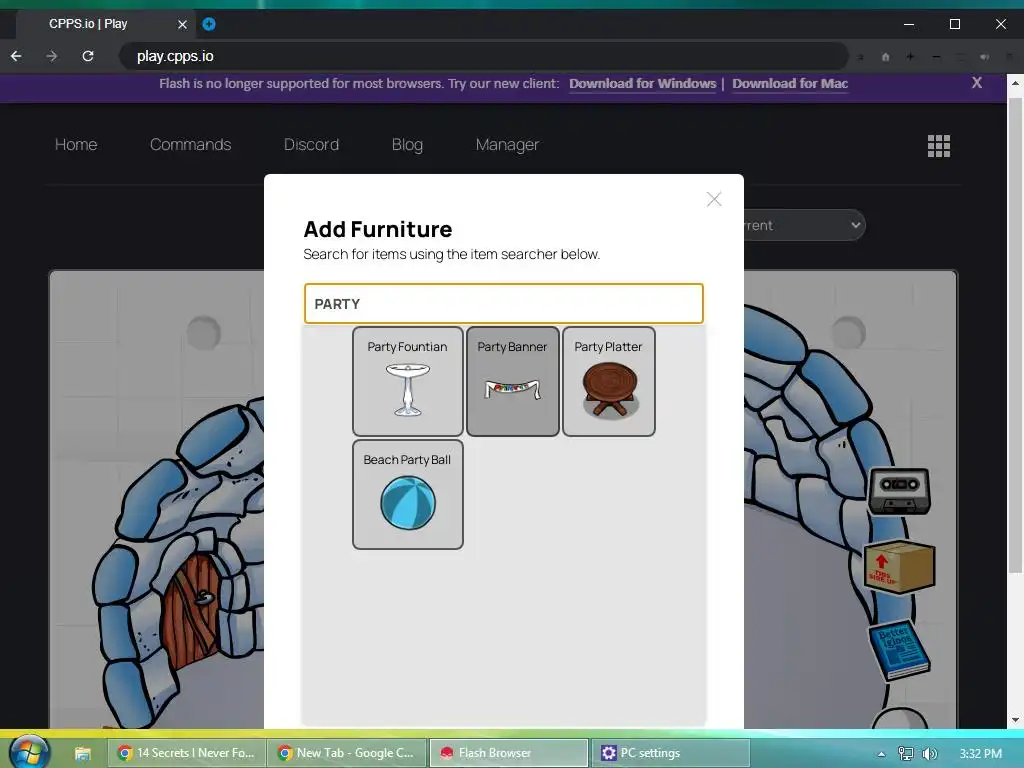The width and height of the screenshot is (1024, 768).
Task: Open File Explorer from taskbar
Action: coord(82,754)
